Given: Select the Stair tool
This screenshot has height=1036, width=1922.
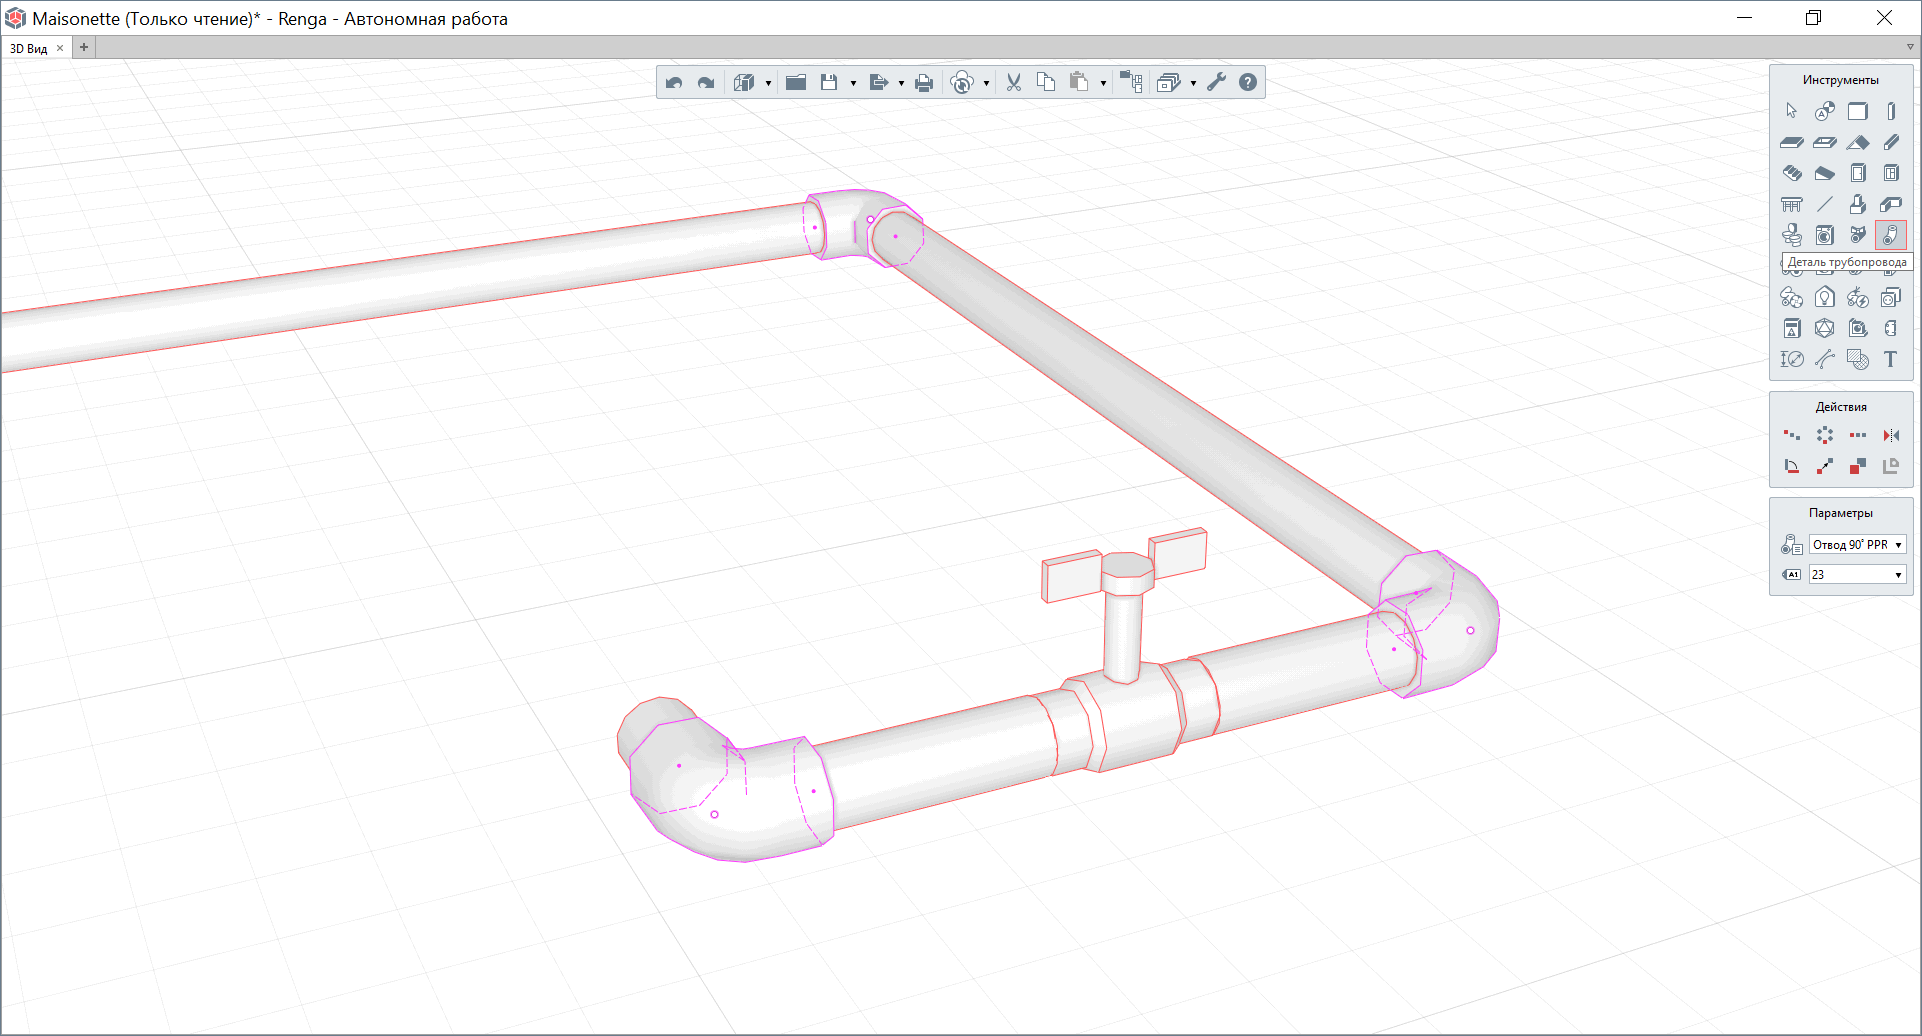Looking at the screenshot, I should 1792,173.
